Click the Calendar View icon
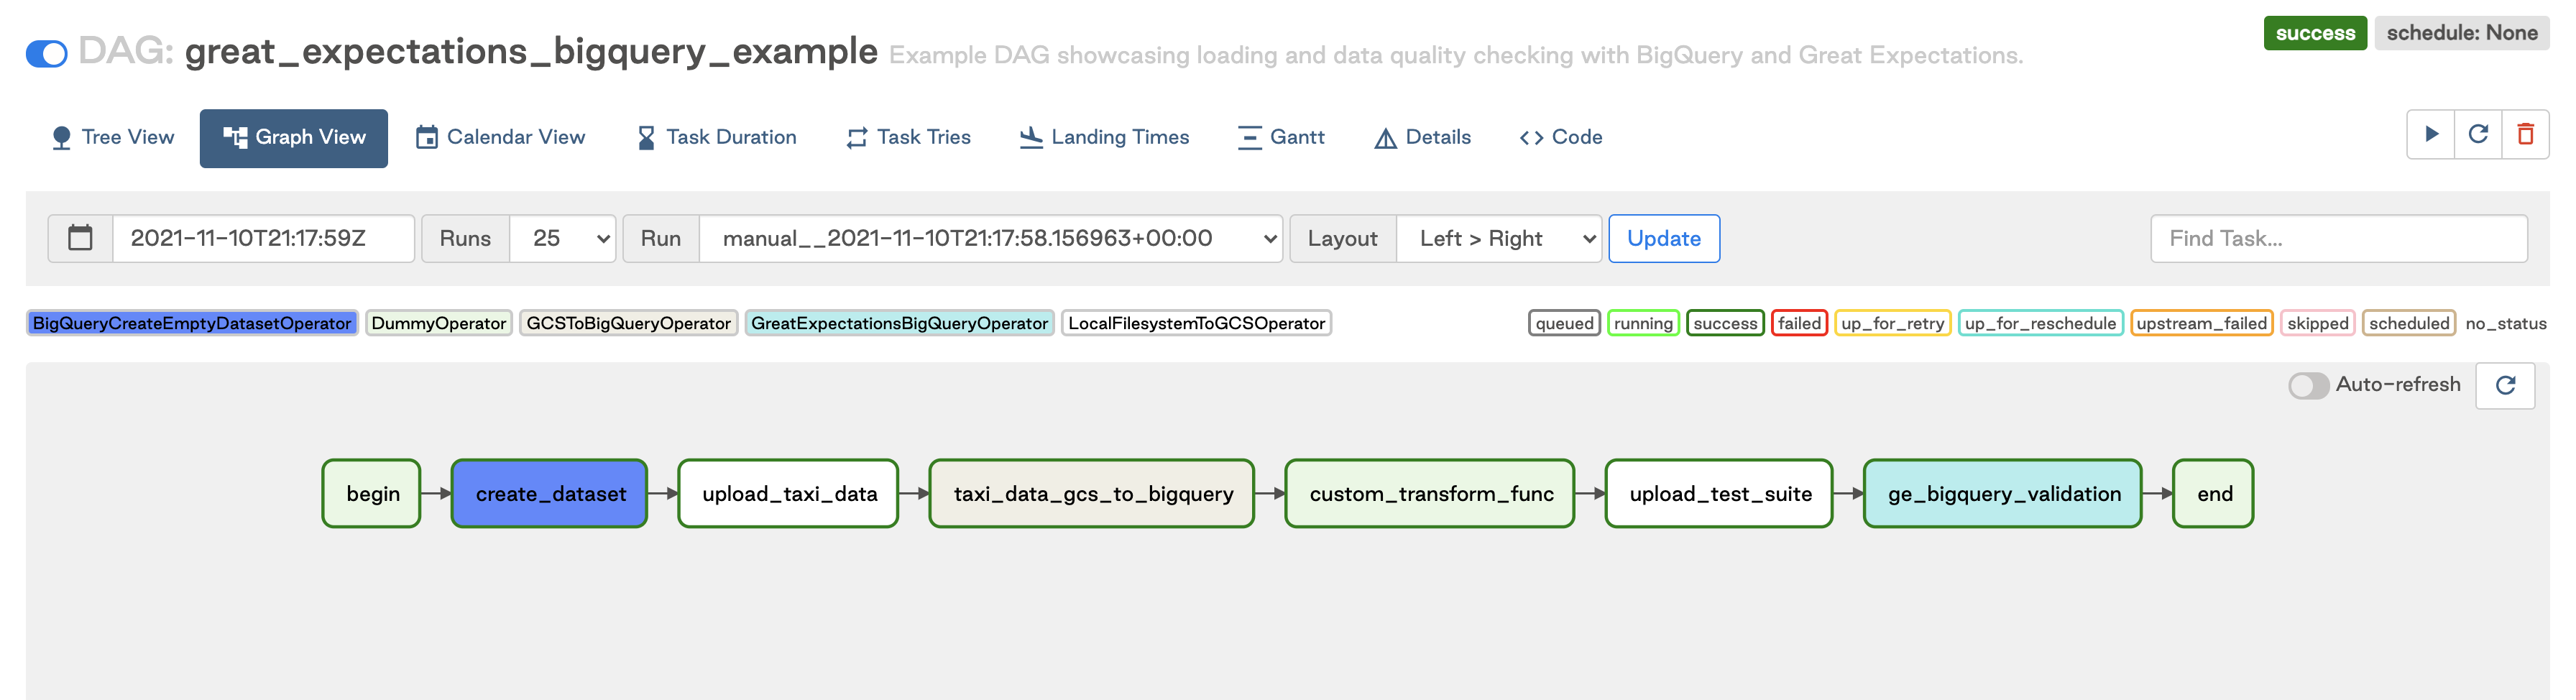This screenshot has height=700, width=2576. pyautogui.click(x=427, y=137)
